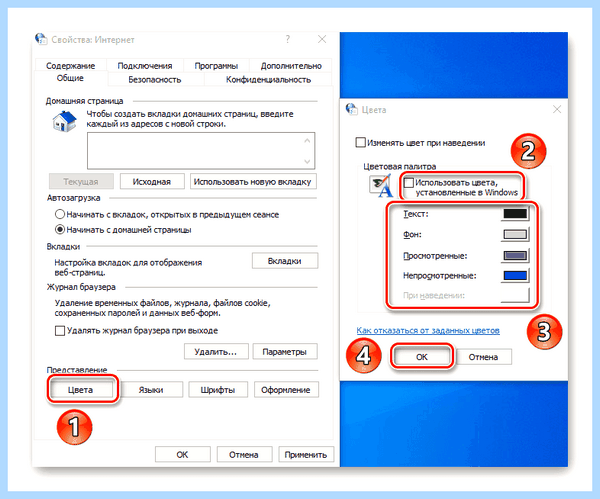Click the При наведении color swatch

click(515, 295)
